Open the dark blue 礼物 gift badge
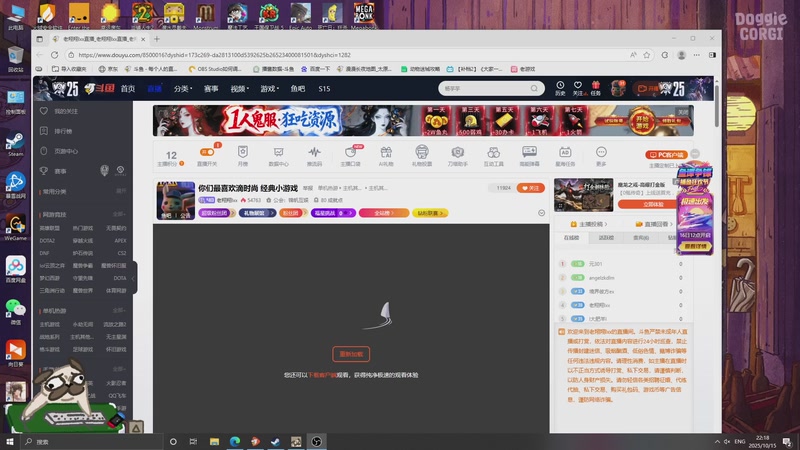This screenshot has height=450, width=800. 257,213
